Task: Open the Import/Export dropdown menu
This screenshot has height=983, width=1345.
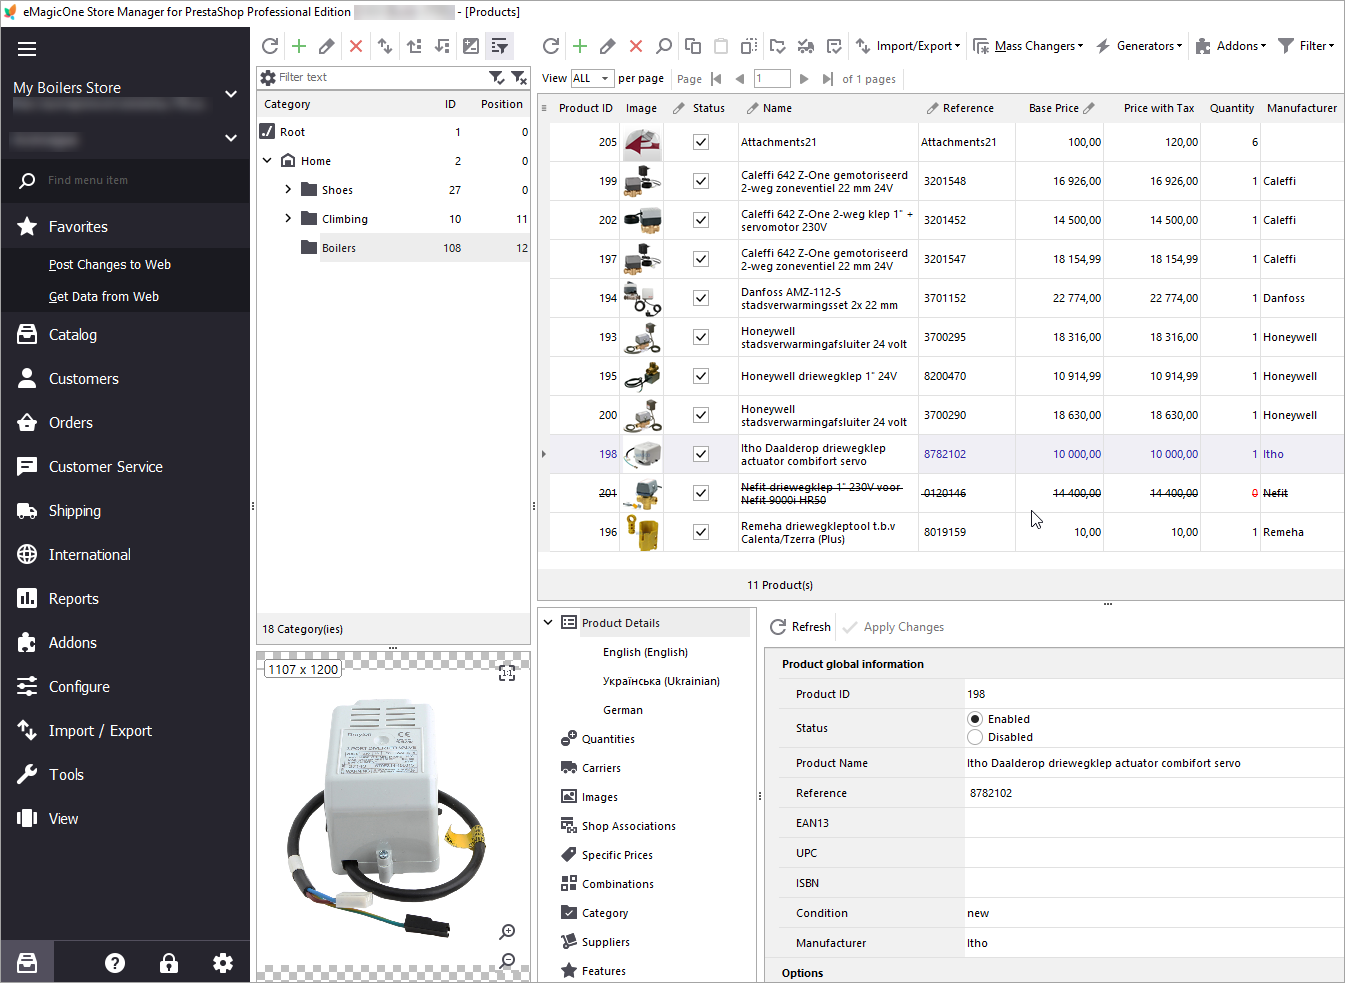Action: [x=908, y=46]
